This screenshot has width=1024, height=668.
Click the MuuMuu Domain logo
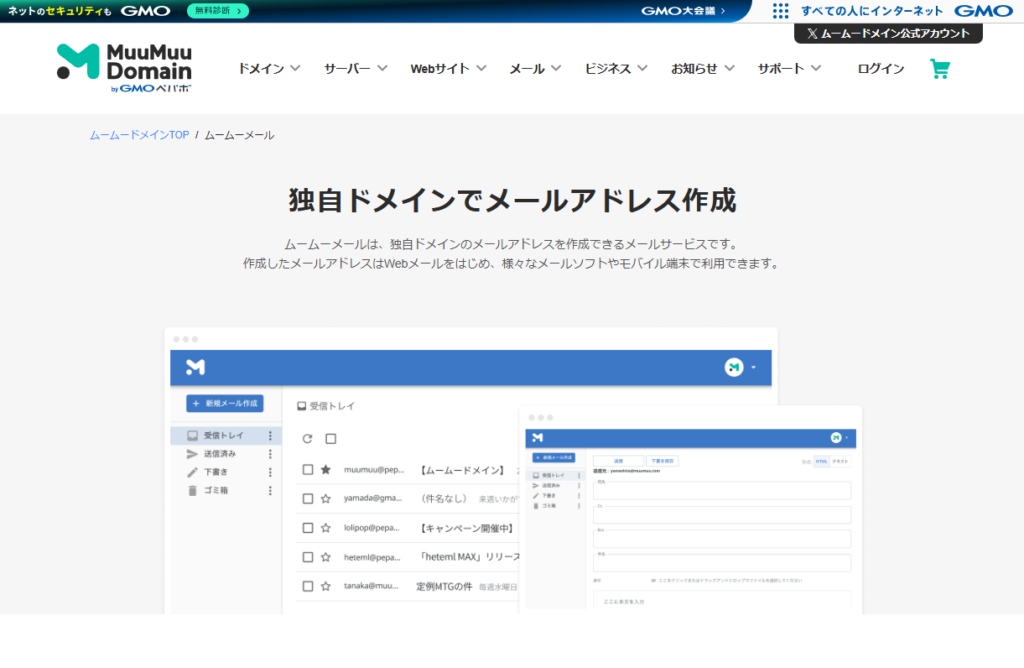(124, 68)
